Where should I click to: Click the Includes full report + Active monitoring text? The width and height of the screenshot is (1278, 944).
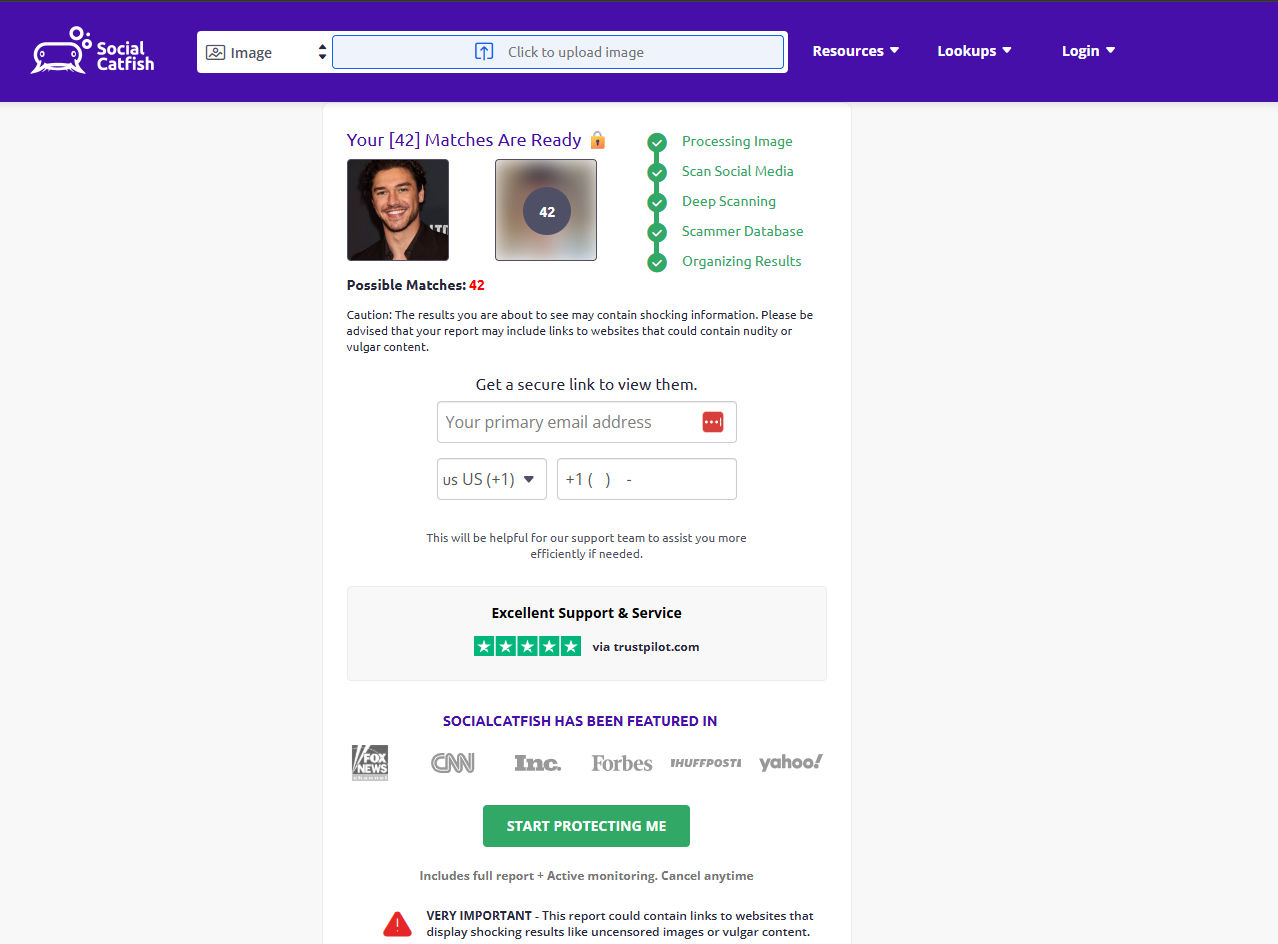click(x=586, y=876)
